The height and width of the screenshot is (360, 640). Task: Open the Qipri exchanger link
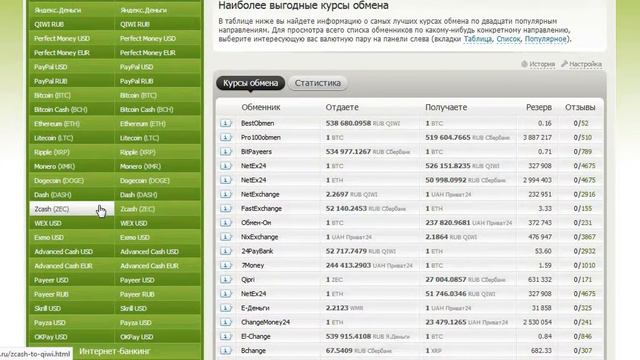248,280
